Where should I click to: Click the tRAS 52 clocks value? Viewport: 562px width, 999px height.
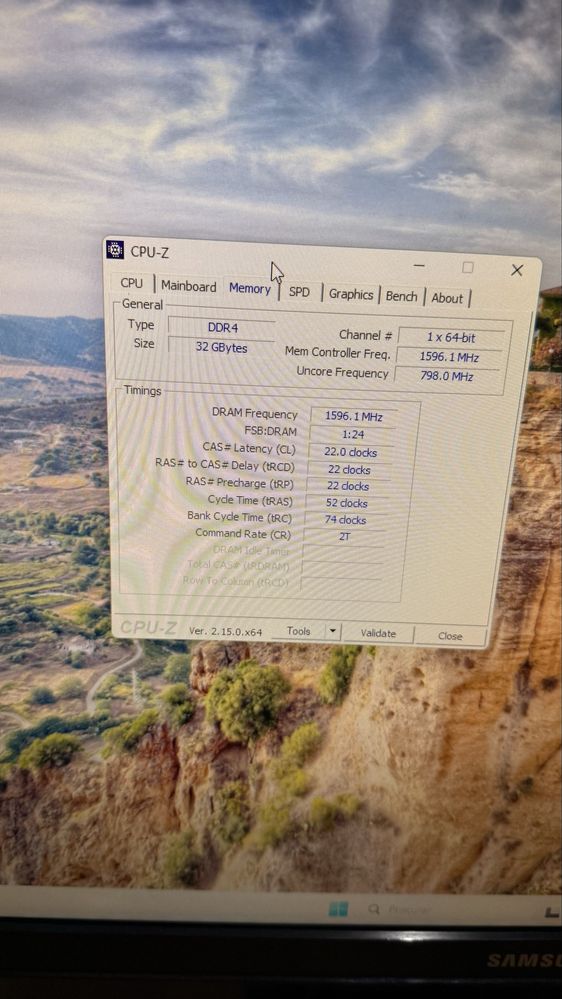pyautogui.click(x=346, y=503)
